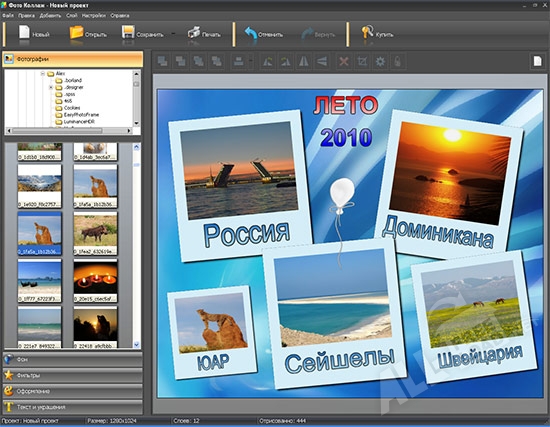Open the dropdown arrow next to Сохранить
This screenshot has width=550, height=427.
click(173, 34)
